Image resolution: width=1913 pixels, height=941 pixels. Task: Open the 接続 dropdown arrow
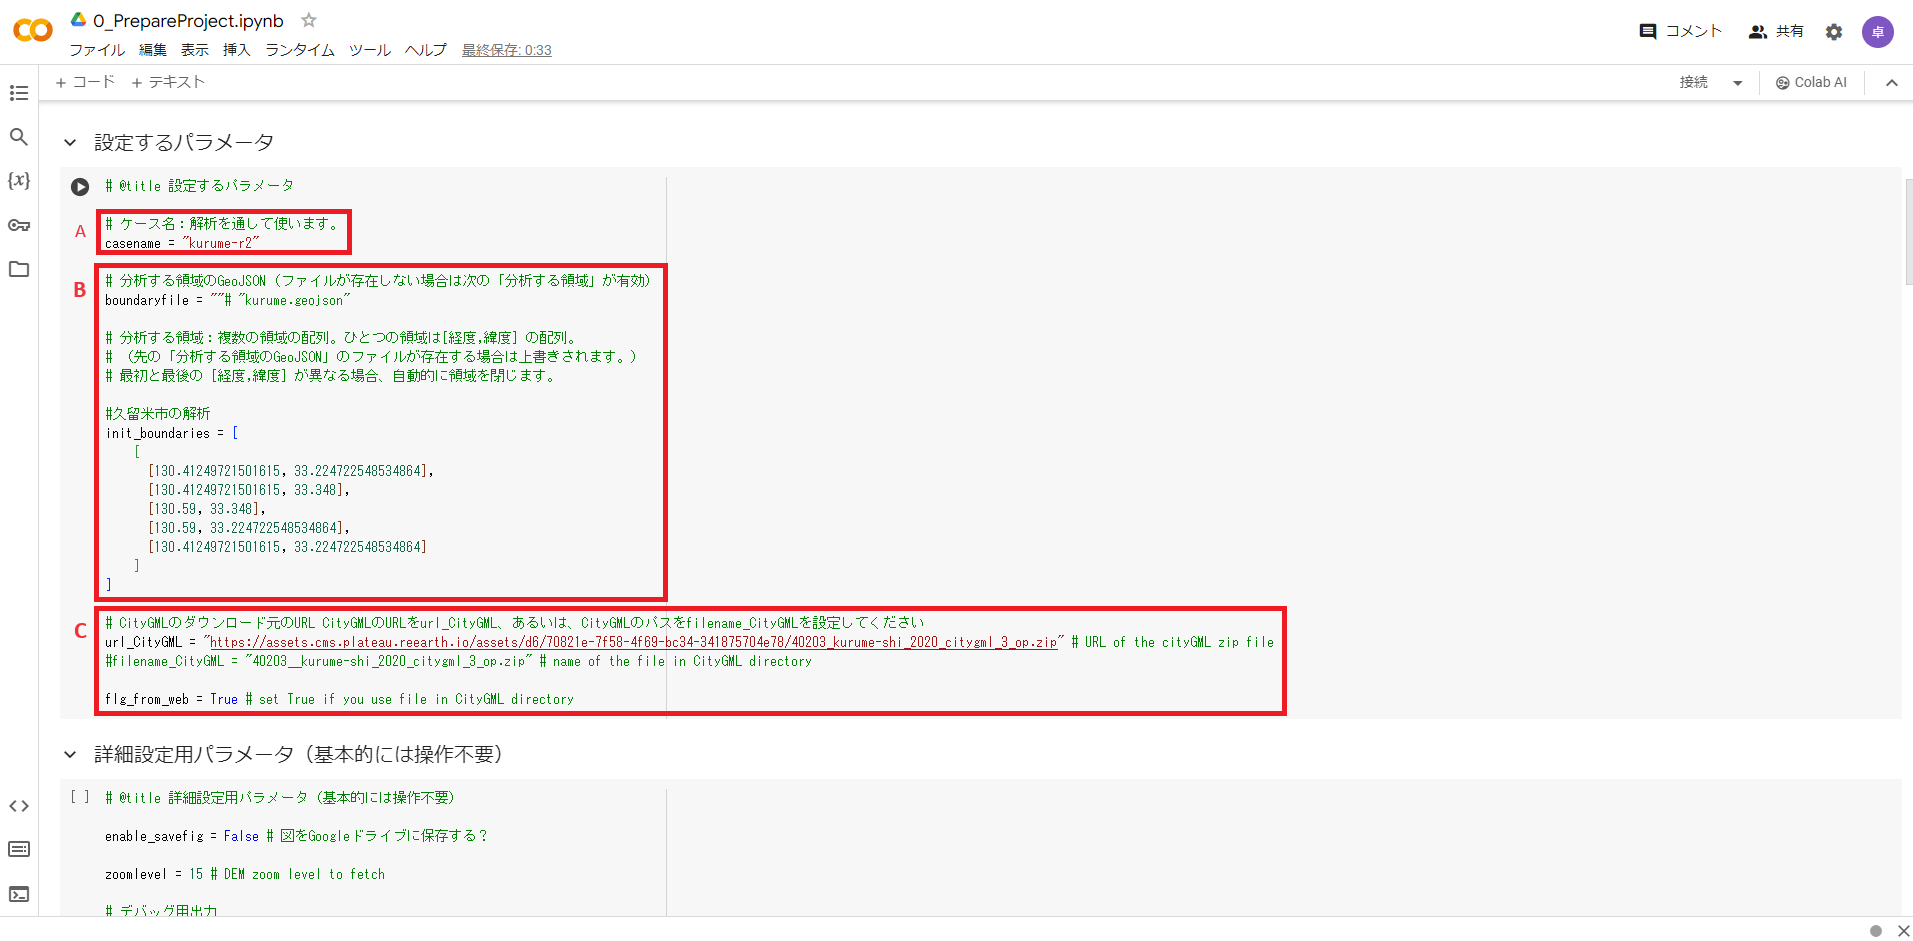pyautogui.click(x=1737, y=83)
